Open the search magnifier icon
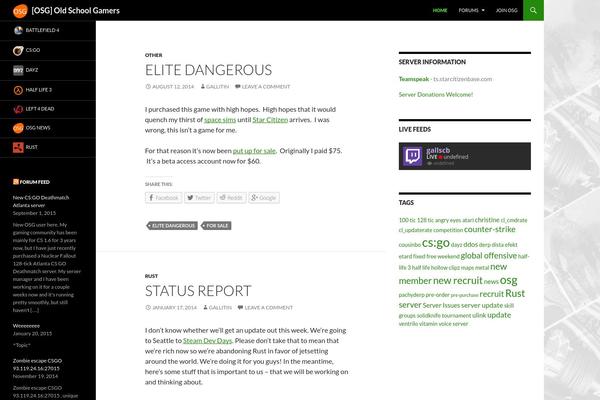This screenshot has height=400, width=600. pyautogui.click(x=533, y=10)
